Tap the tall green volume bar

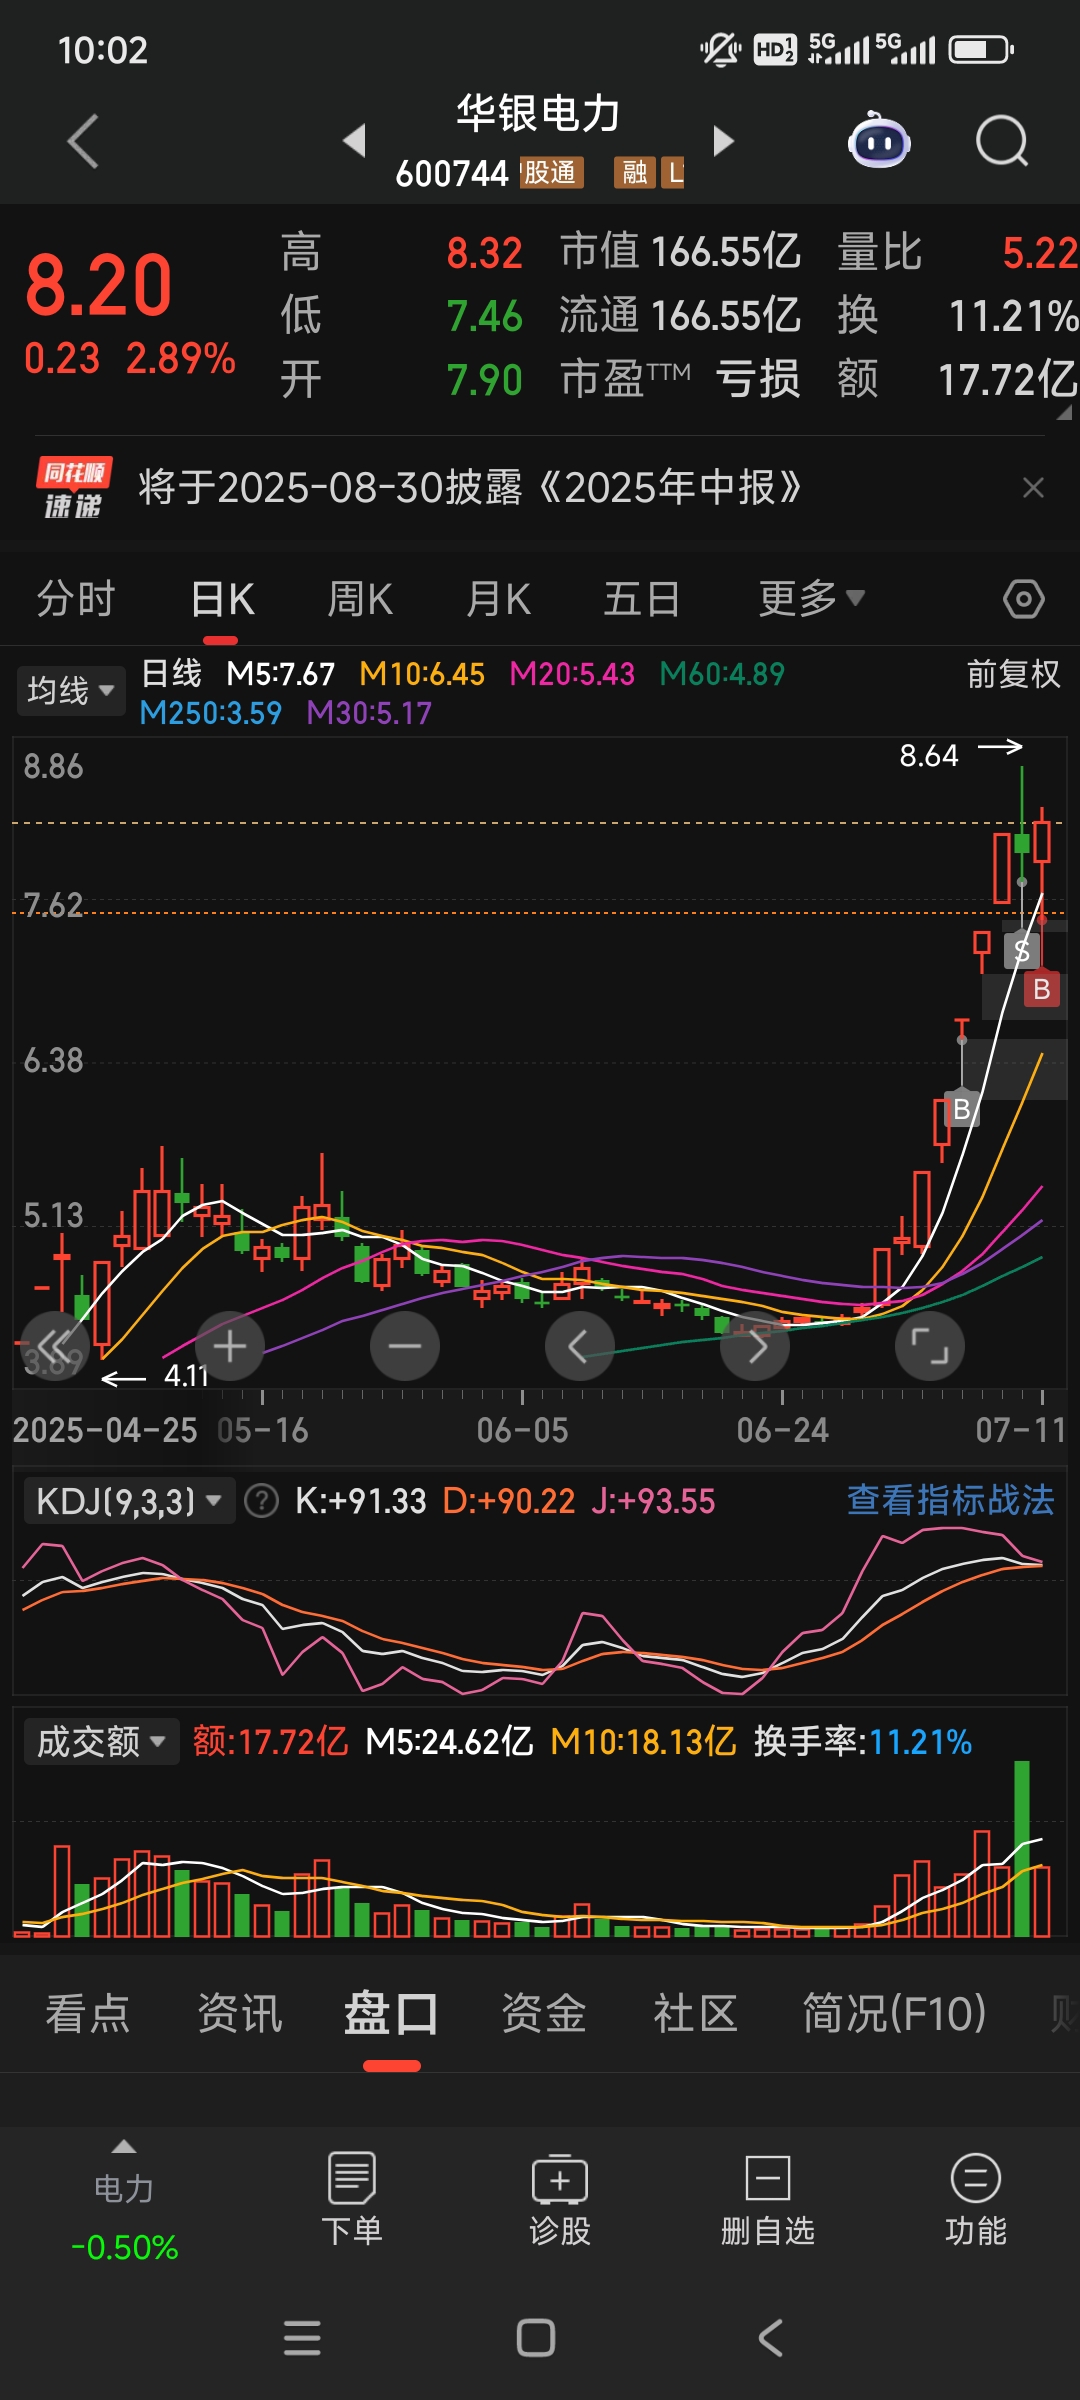click(x=1021, y=1848)
